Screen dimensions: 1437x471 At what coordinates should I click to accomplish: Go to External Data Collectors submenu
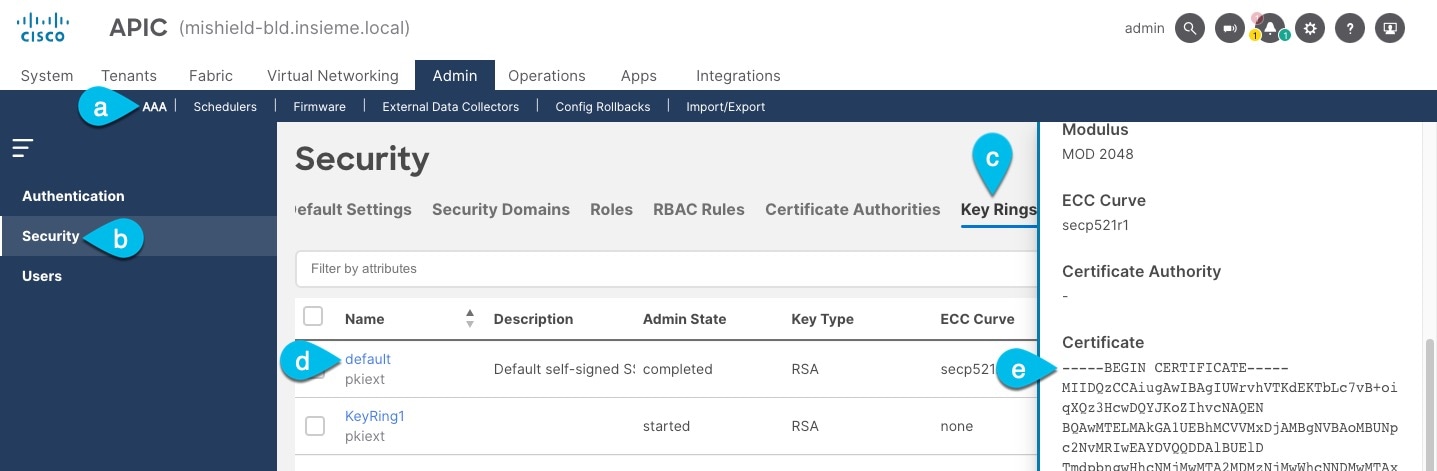coord(451,106)
